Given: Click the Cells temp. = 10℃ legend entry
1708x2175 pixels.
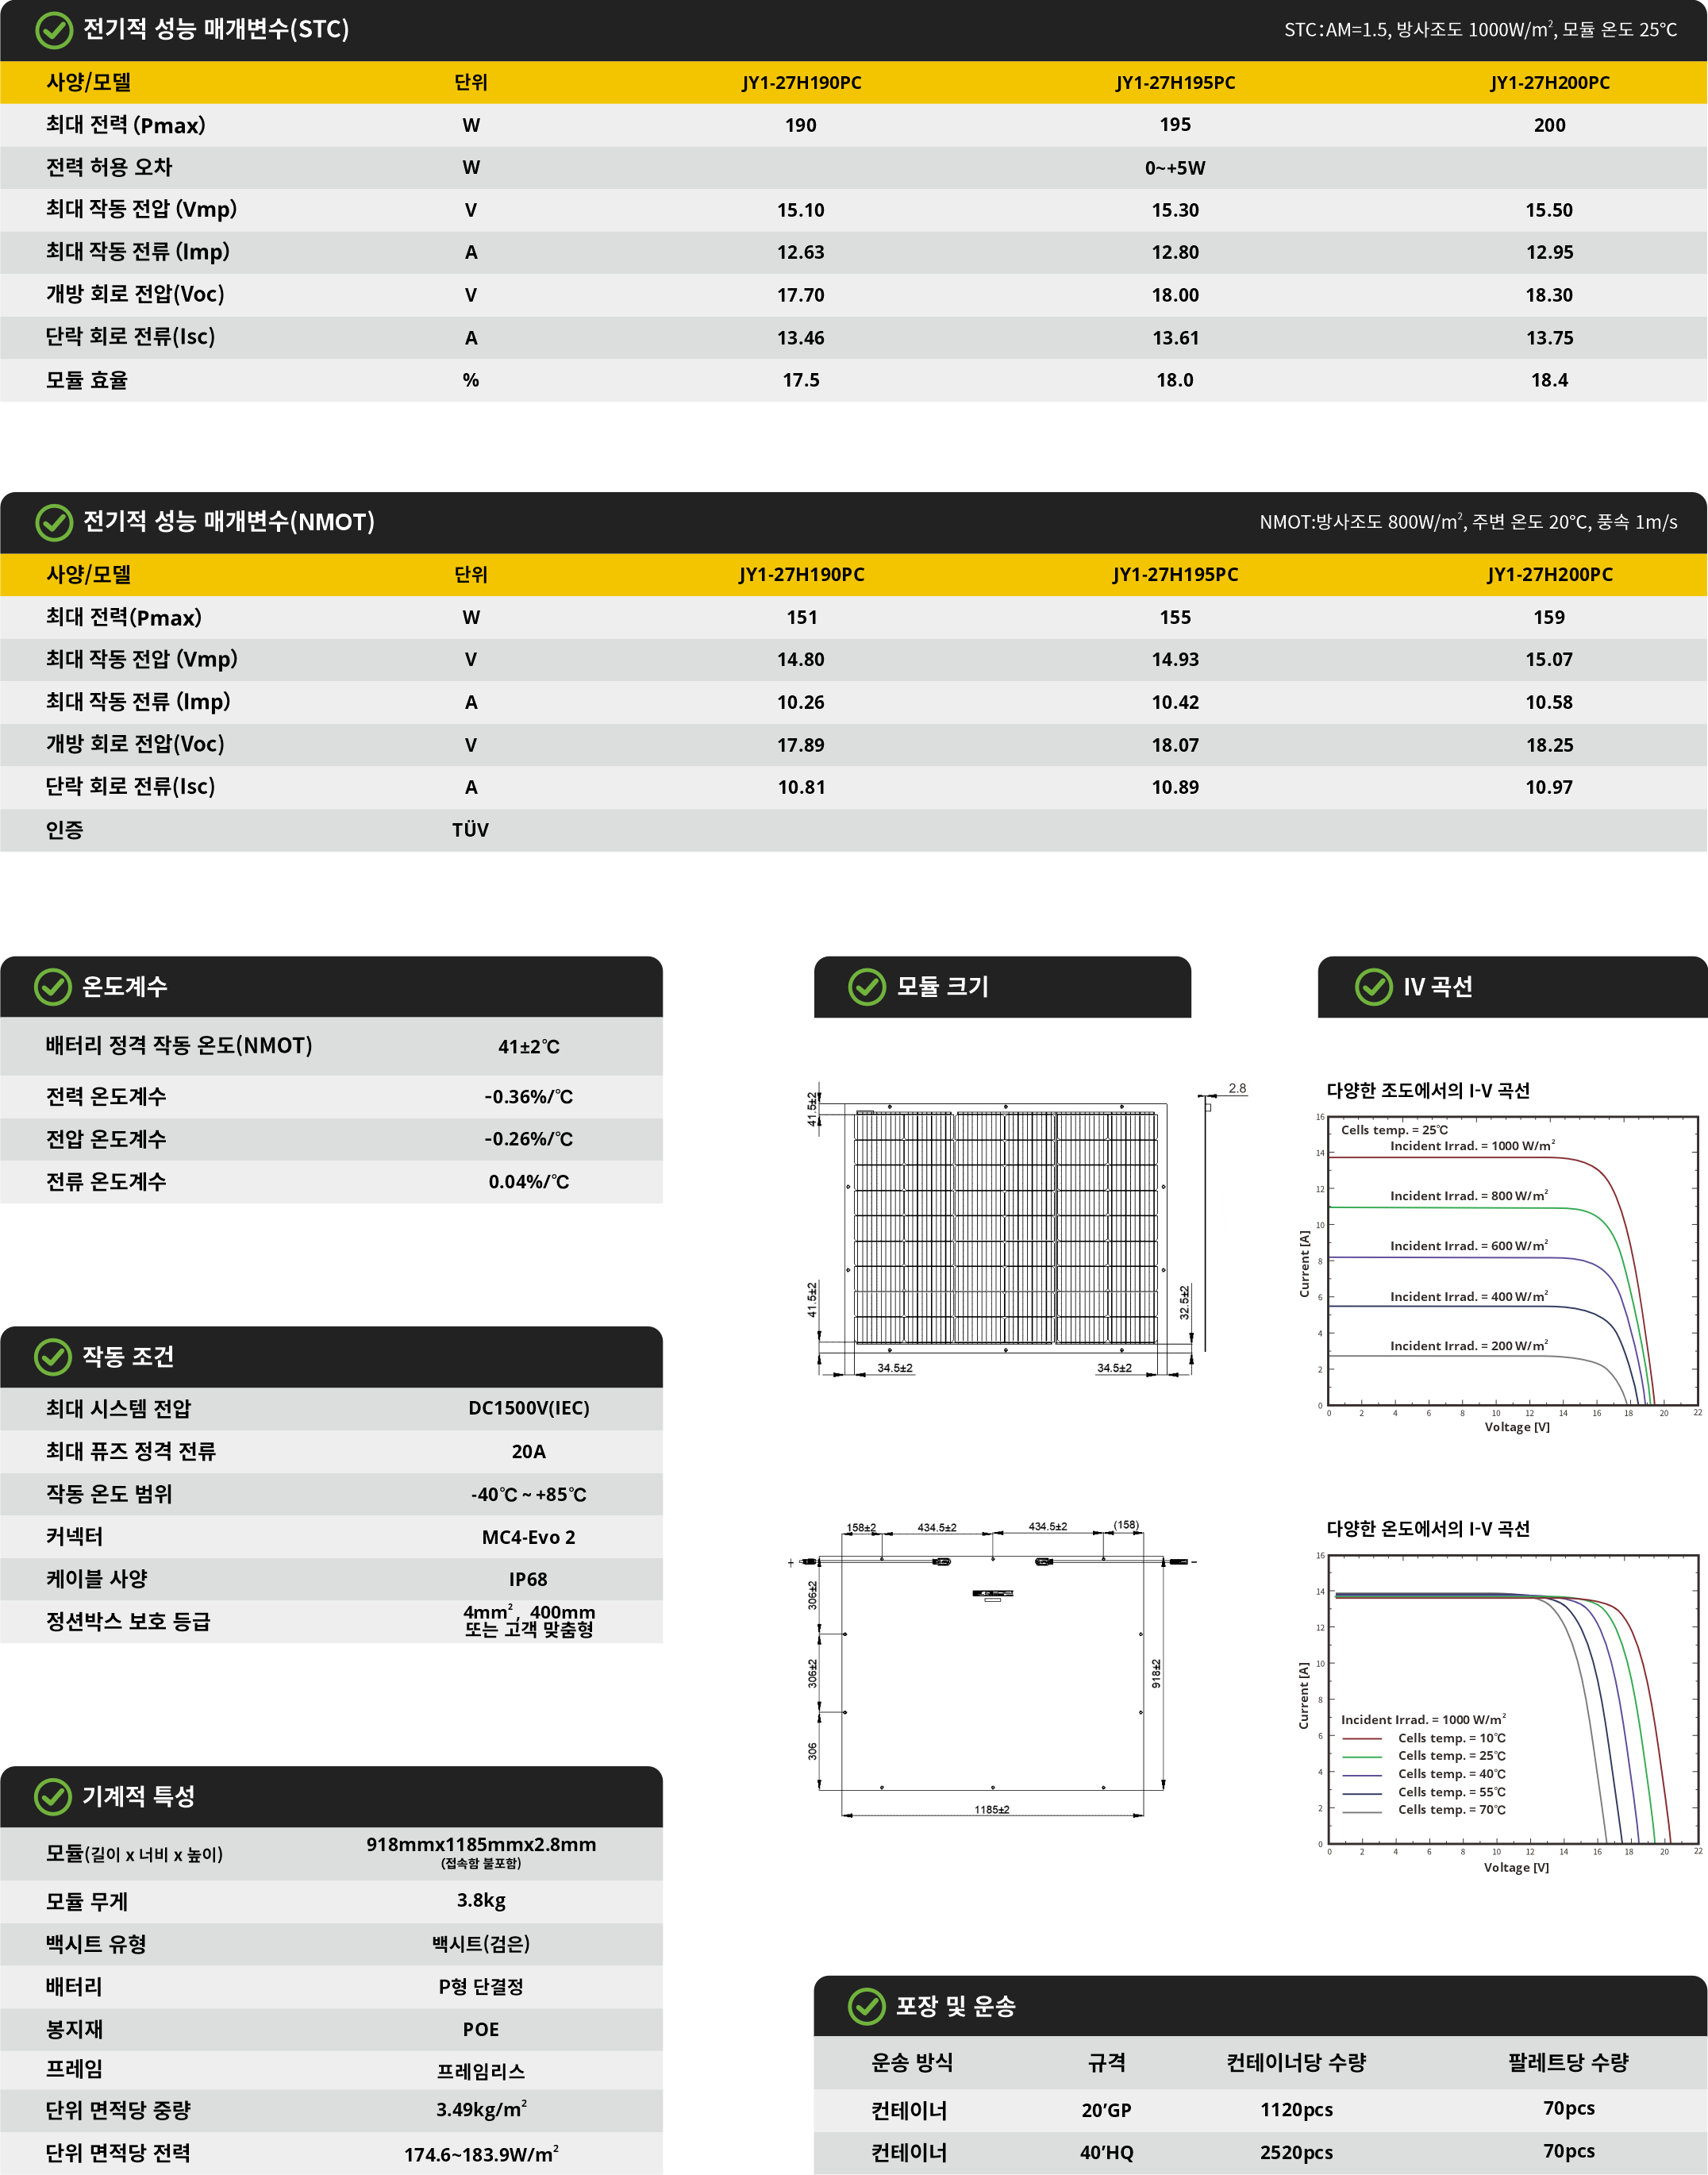Looking at the screenshot, I should 1424,1738.
